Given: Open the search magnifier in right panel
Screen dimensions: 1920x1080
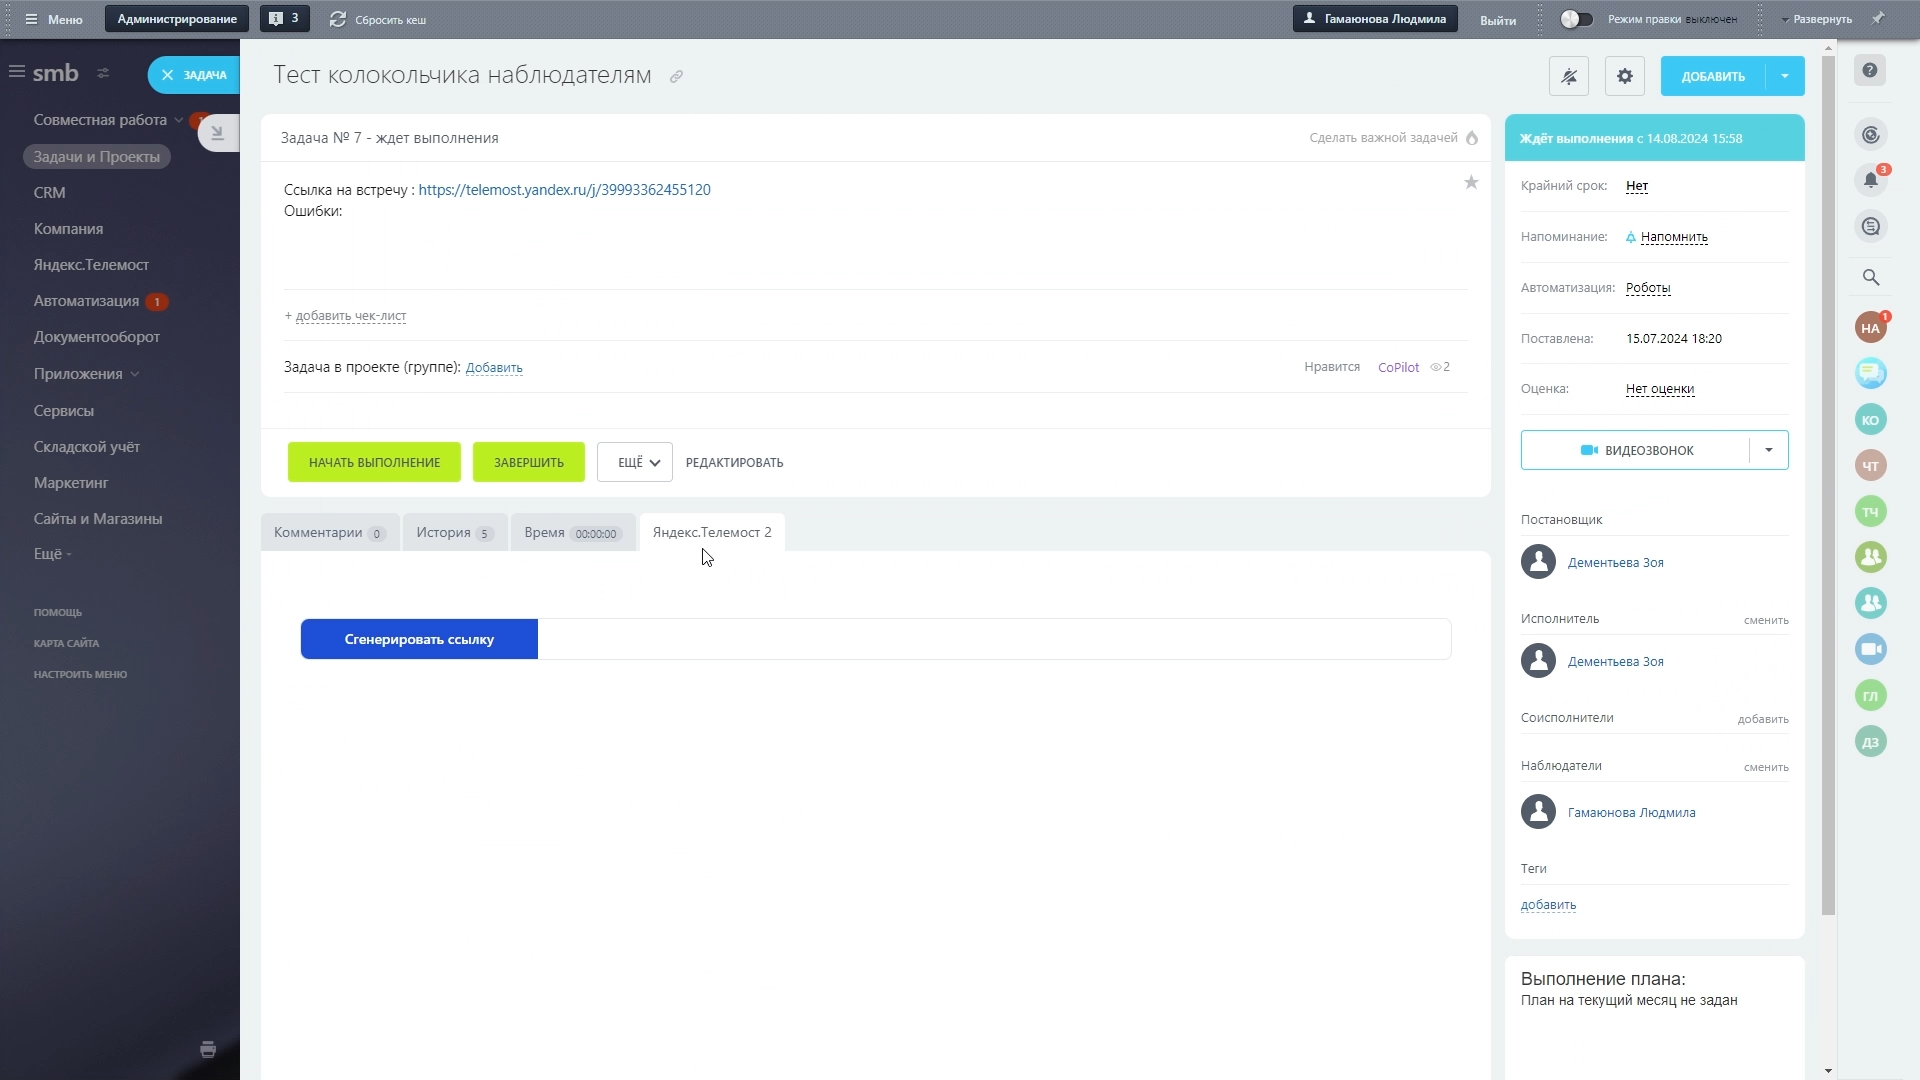Looking at the screenshot, I should [1870, 278].
